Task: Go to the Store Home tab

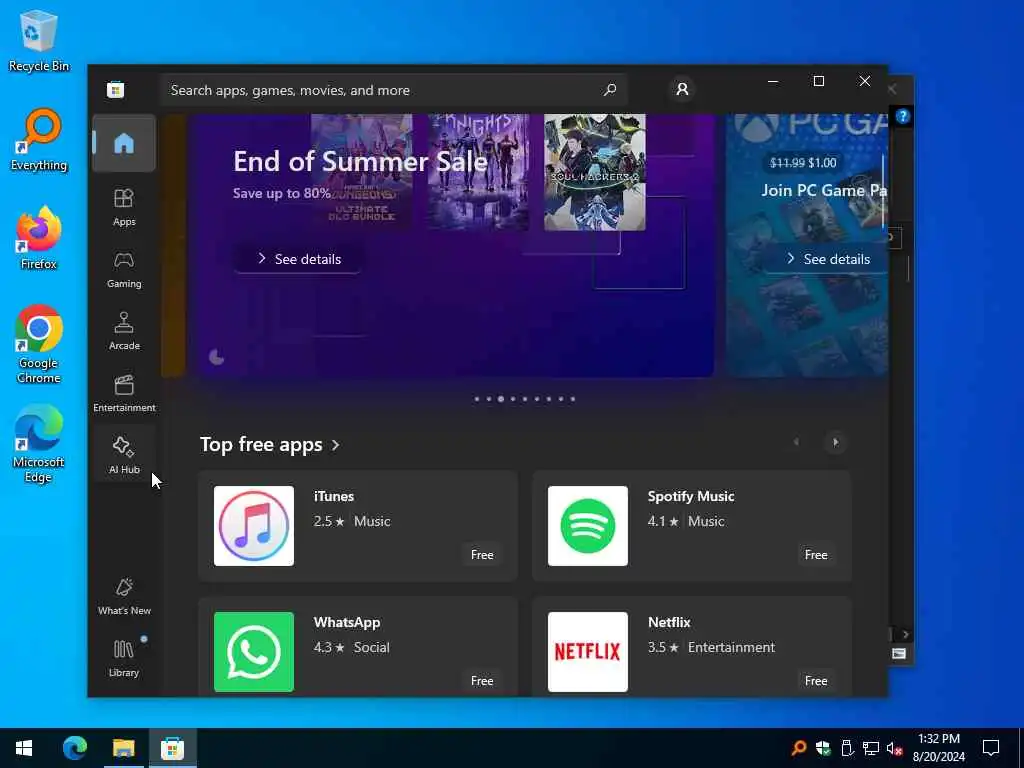Action: [124, 143]
